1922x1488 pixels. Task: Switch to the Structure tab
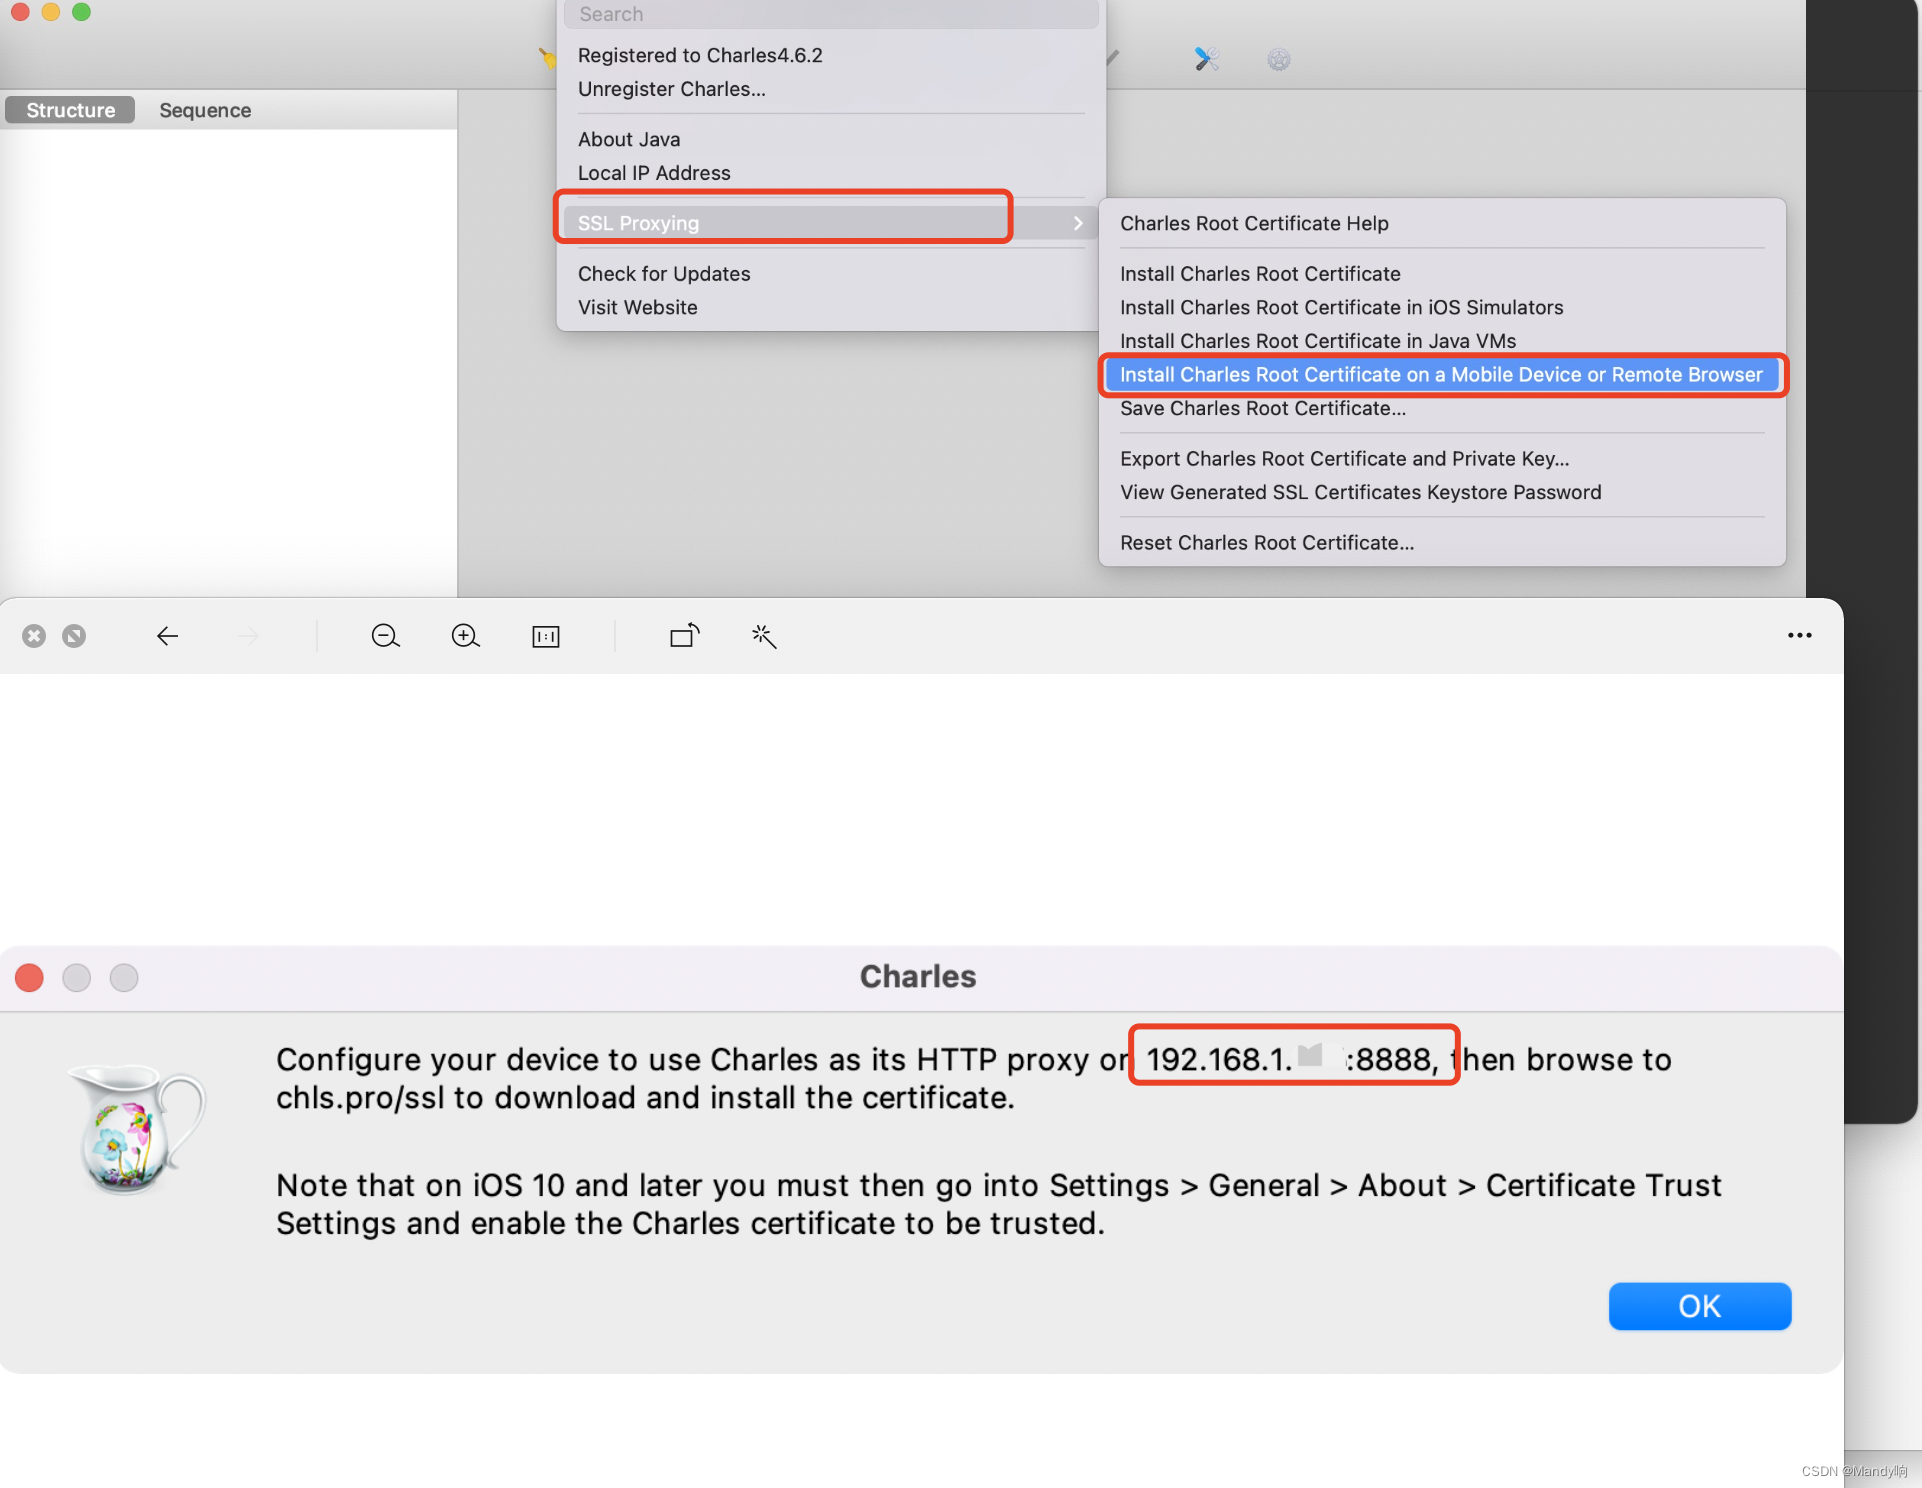point(70,110)
